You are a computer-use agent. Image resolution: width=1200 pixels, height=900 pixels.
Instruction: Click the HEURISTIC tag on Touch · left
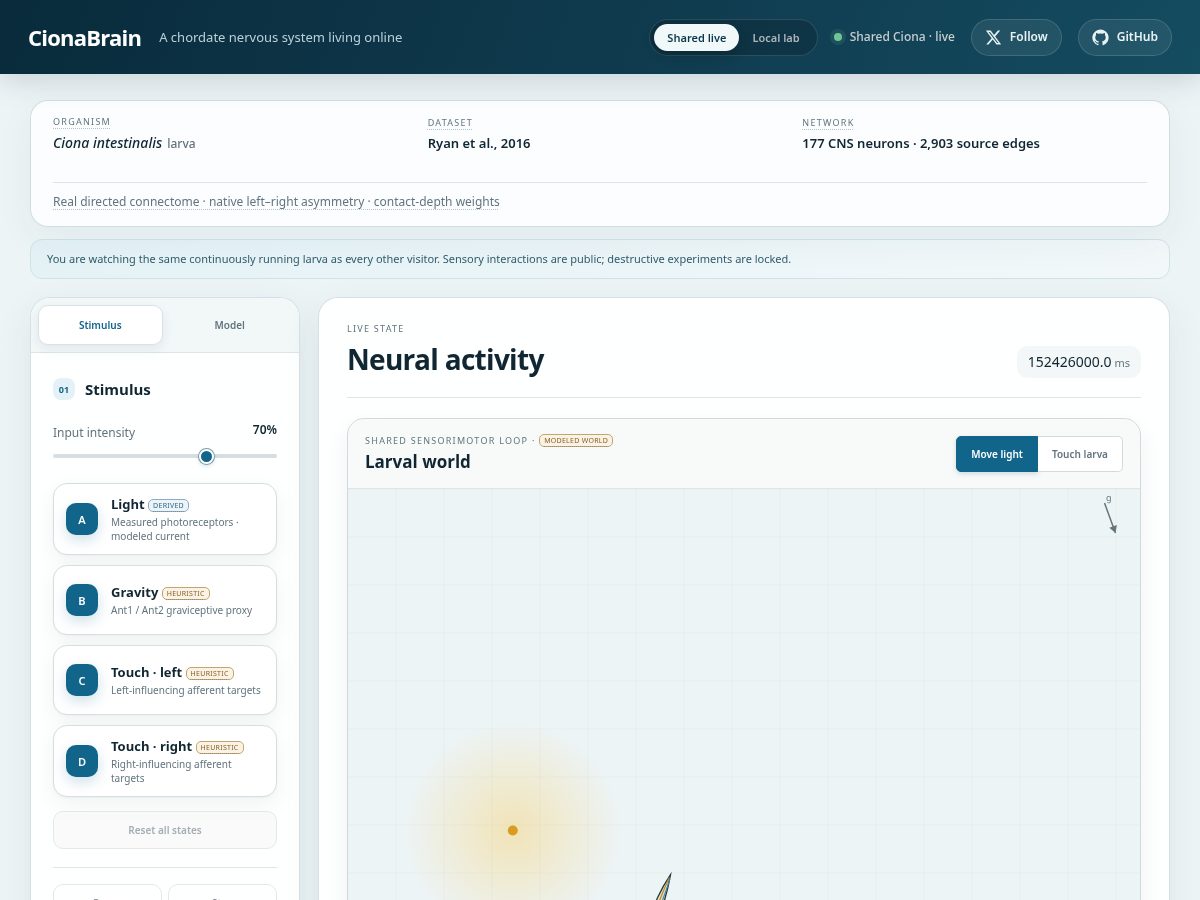pyautogui.click(x=210, y=673)
